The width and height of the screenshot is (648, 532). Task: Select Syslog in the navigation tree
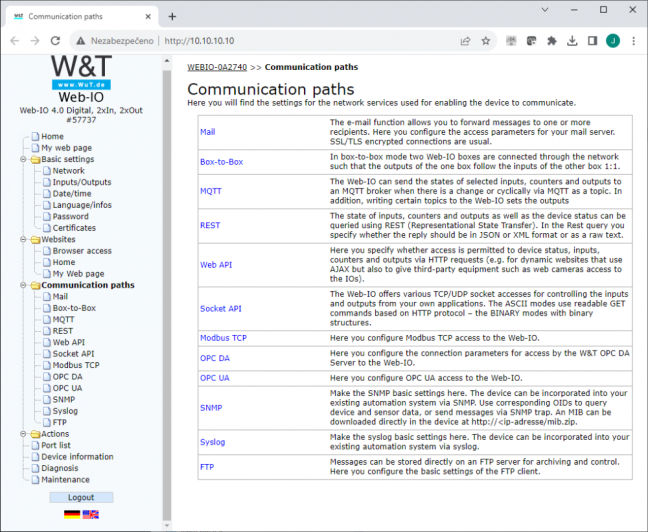[x=65, y=411]
